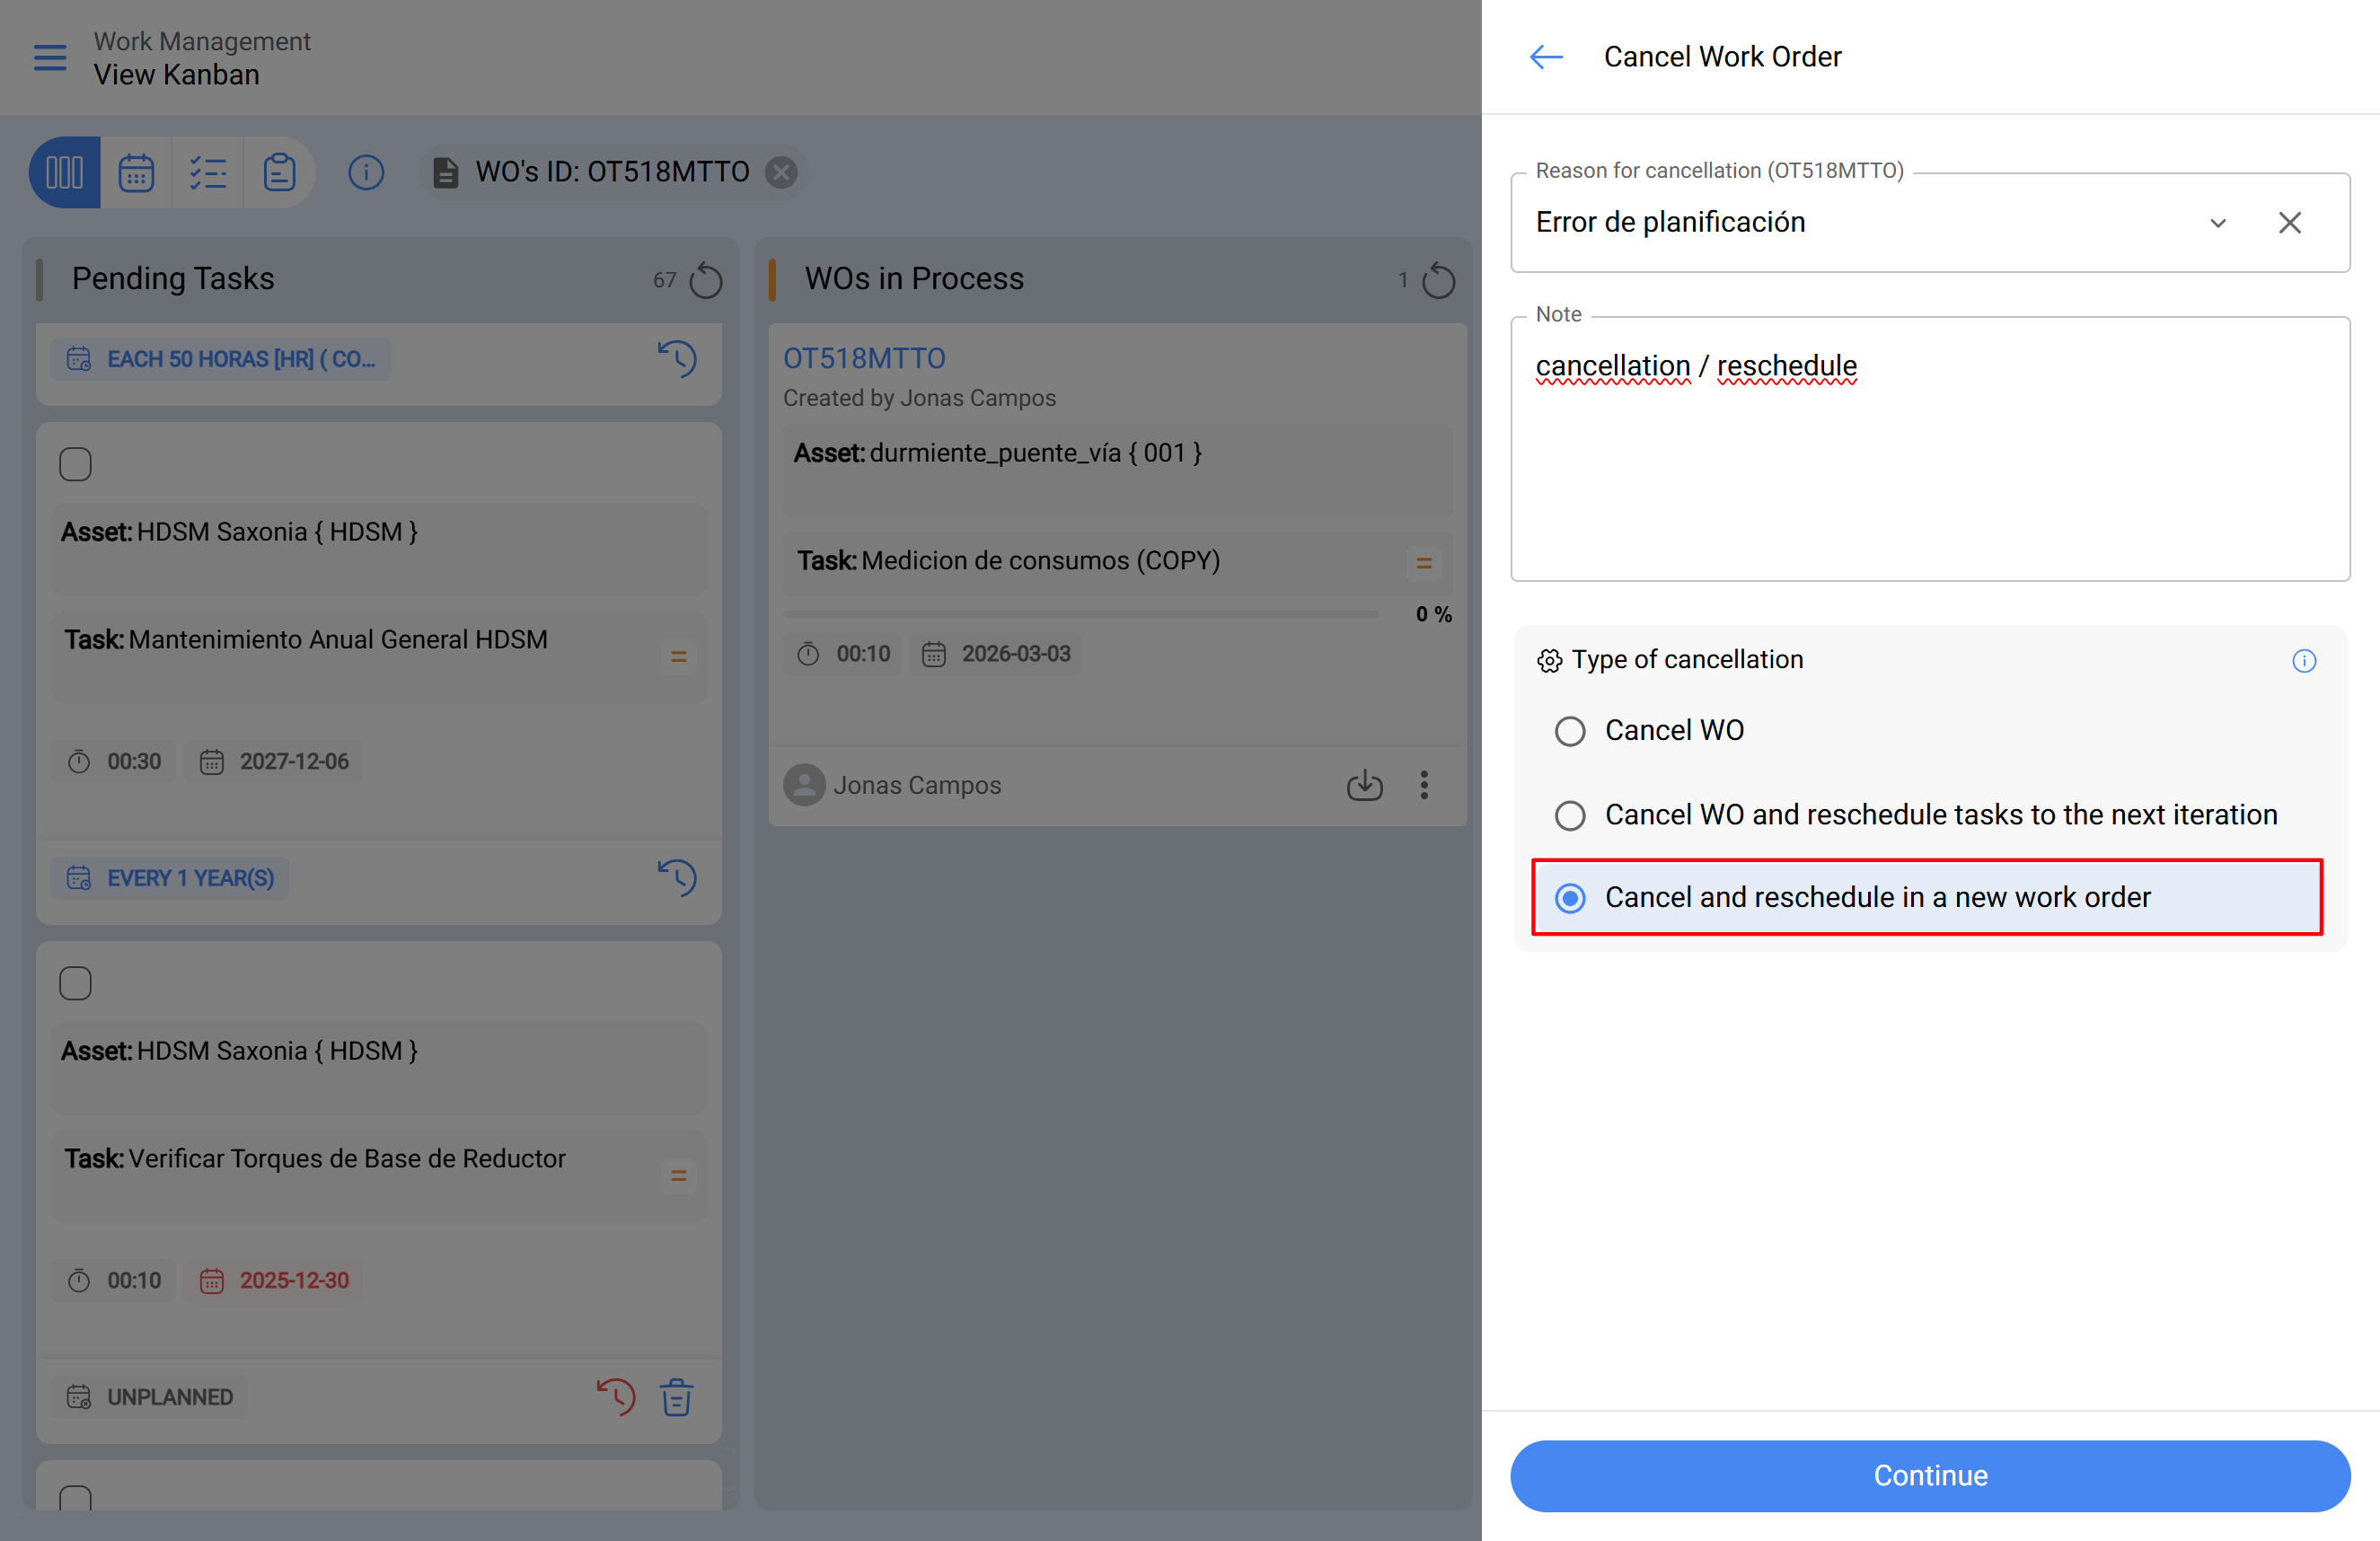The image size is (2380, 1541).
Task: Open three-dot menu on OT518MTTO card
Action: point(1424,785)
